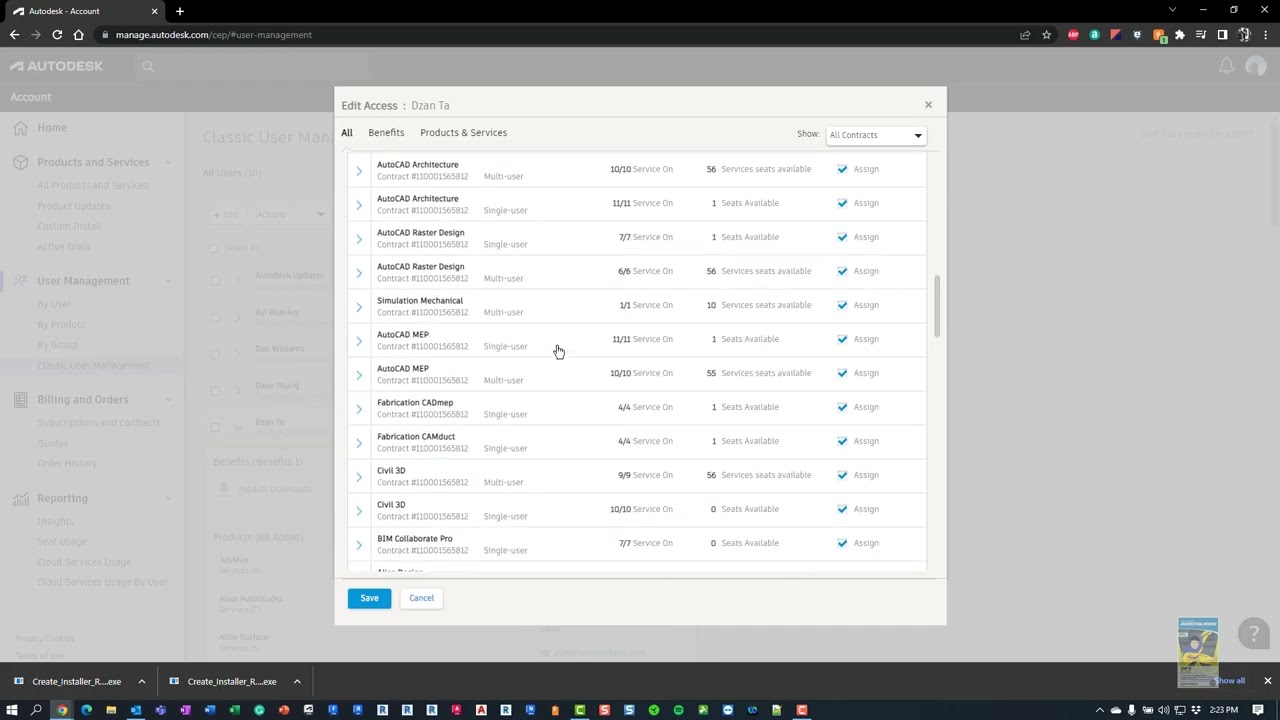Open Autodesk notifications bell
The width and height of the screenshot is (1280, 720).
click(1226, 66)
